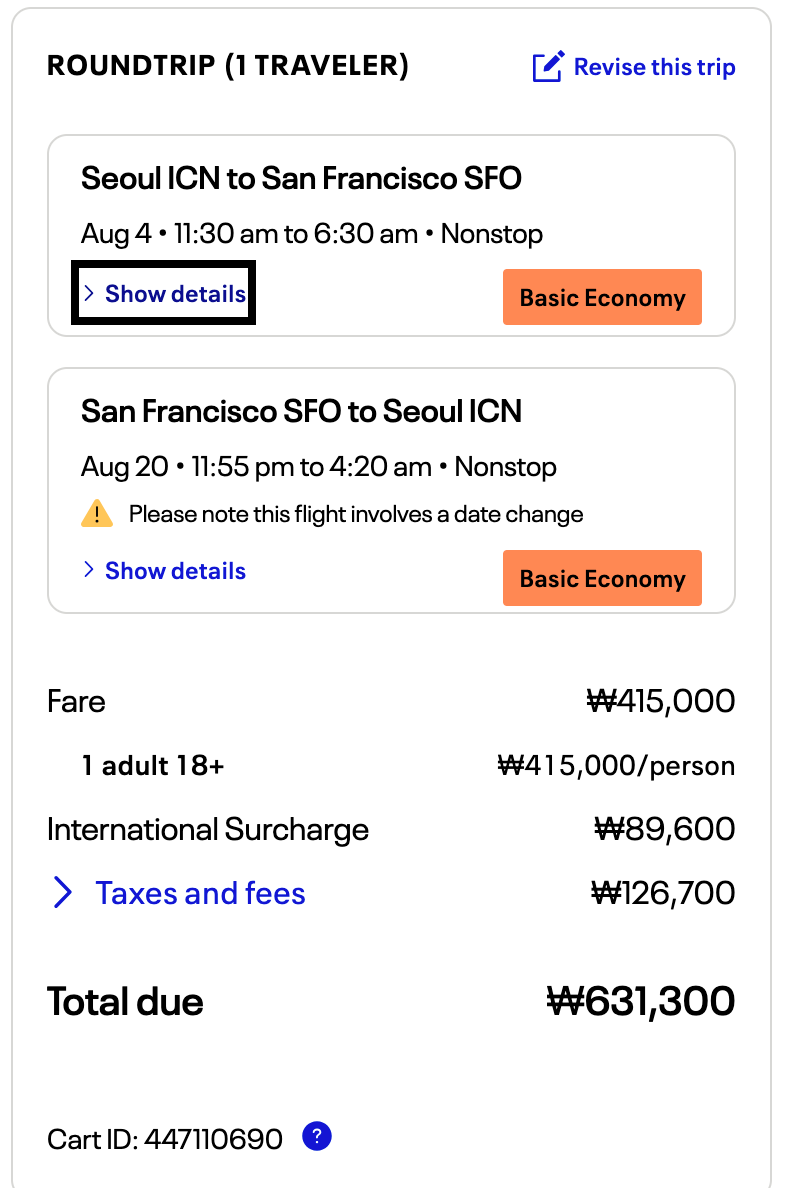Click the yellow date change warning icon
796x1188 pixels.
click(97, 514)
